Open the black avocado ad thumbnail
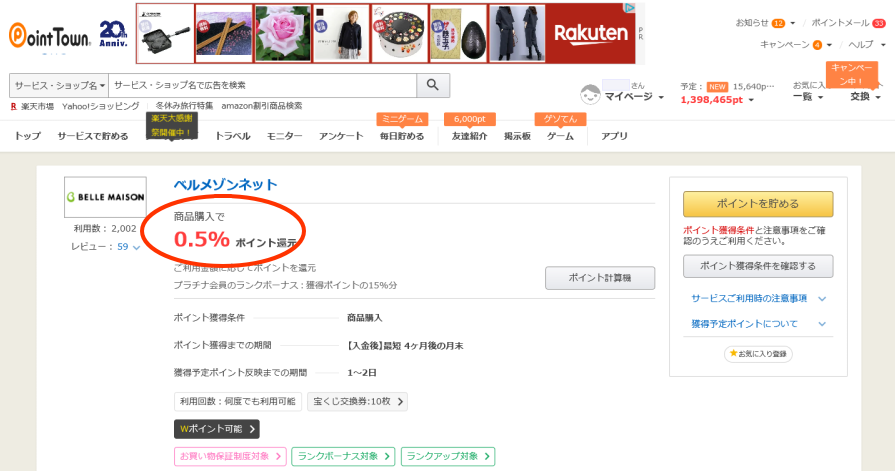 (458, 34)
